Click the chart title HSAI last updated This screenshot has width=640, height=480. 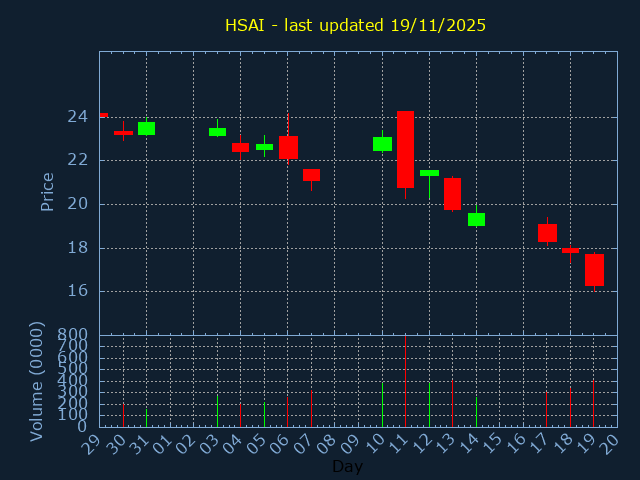[355, 25]
